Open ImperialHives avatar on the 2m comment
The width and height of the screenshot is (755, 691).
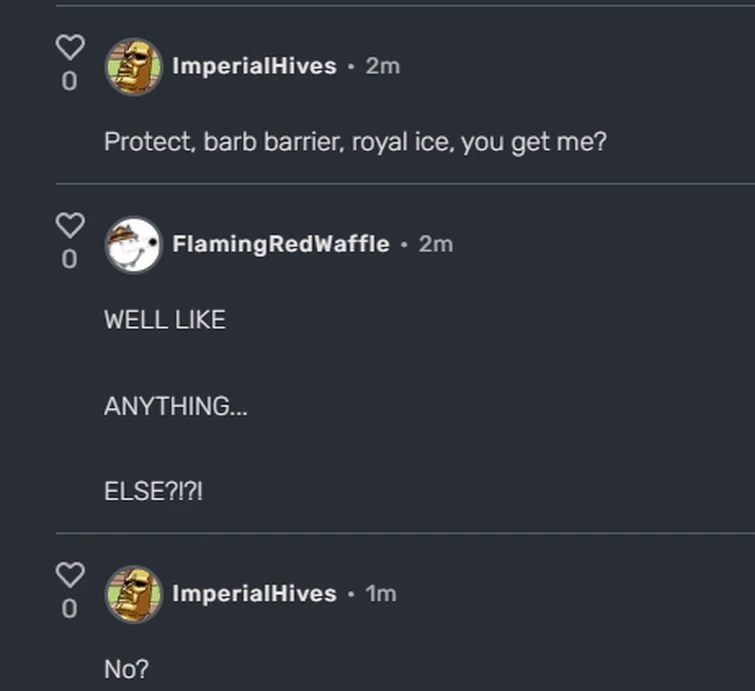coord(134,67)
